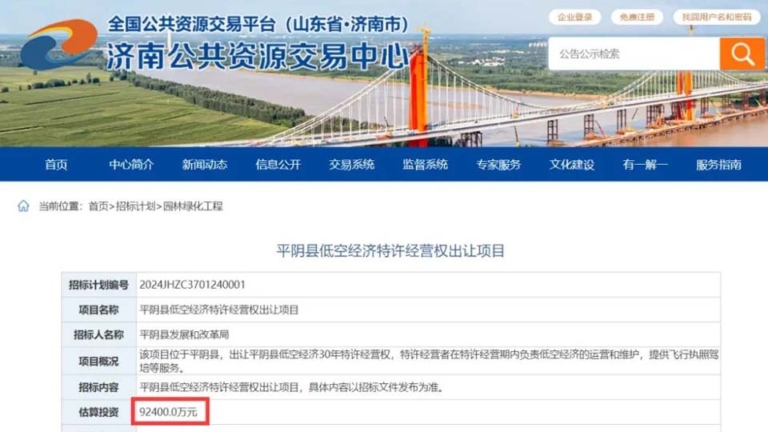Click the orange search magnifier icon
Screen dimensions: 768x432
(742, 54)
